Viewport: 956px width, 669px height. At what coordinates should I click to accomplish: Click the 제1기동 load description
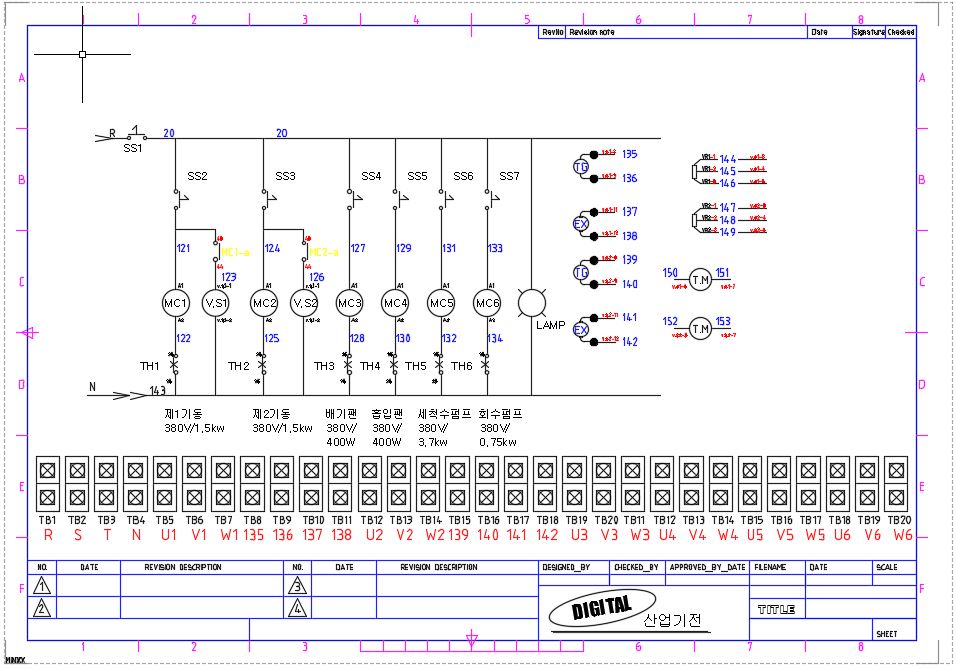[x=194, y=421]
